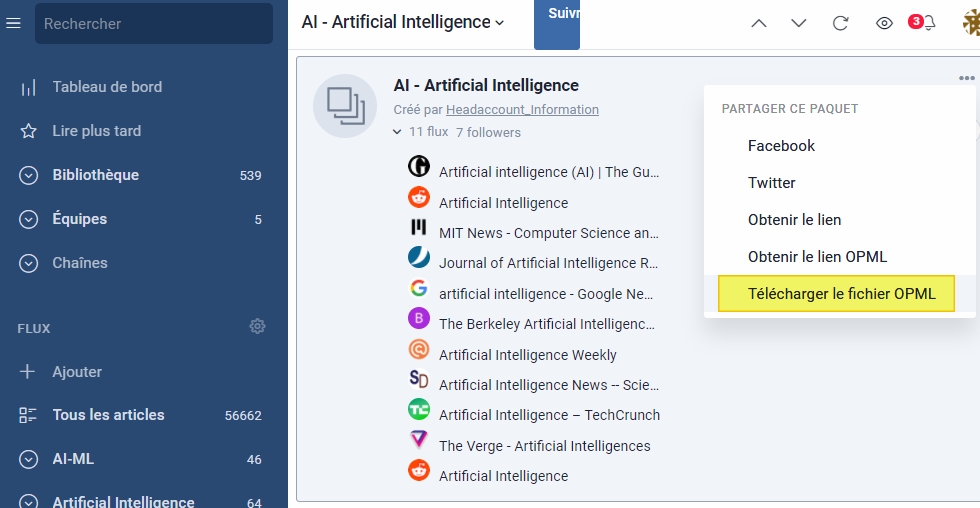Screen dimensions: 980x508
Task: Open the FLUX settings gear icon
Action: [257, 327]
